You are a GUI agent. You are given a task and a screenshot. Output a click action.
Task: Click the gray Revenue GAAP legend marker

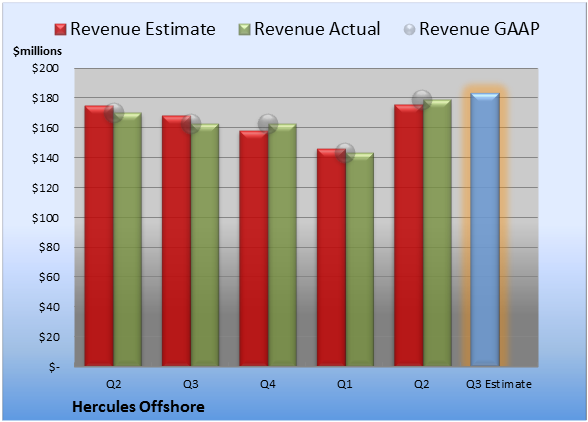410,30
